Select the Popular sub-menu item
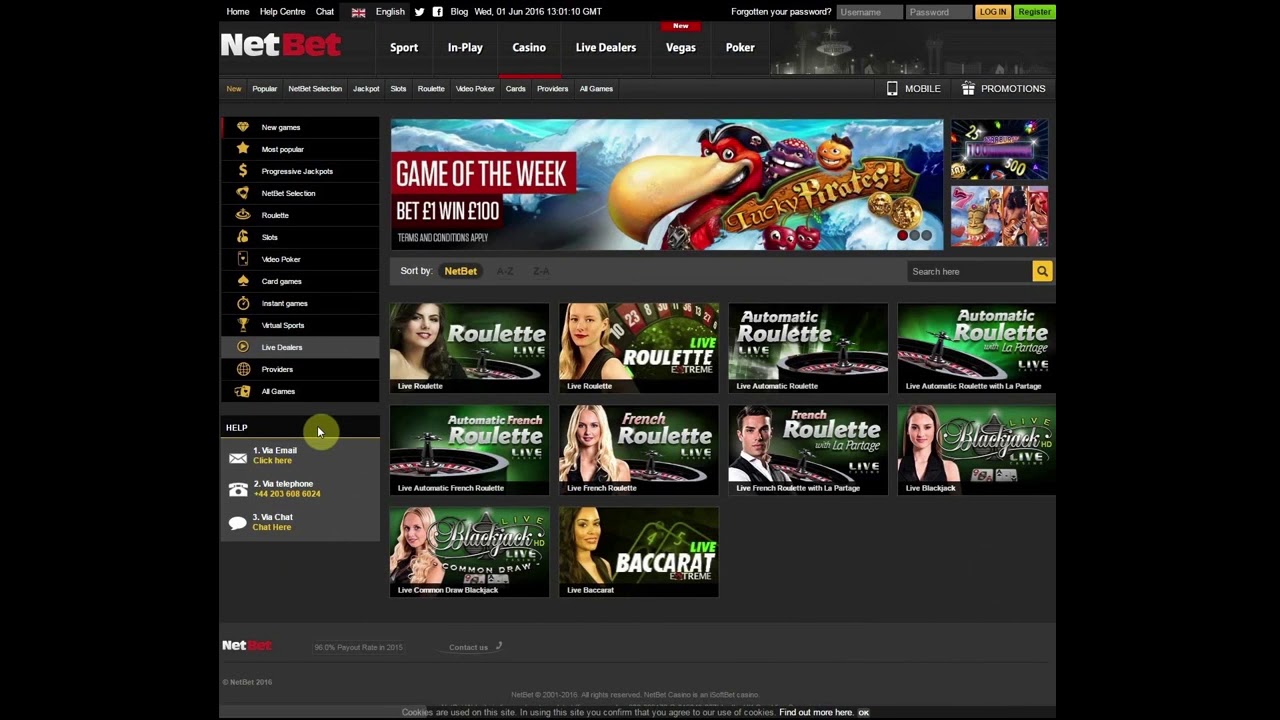This screenshot has height=720, width=1280. click(265, 88)
